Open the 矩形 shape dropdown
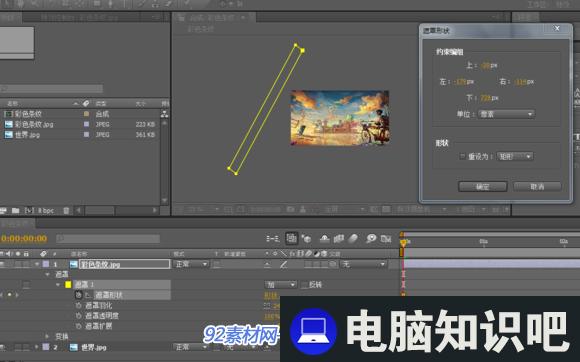580x362 pixels. click(x=515, y=156)
